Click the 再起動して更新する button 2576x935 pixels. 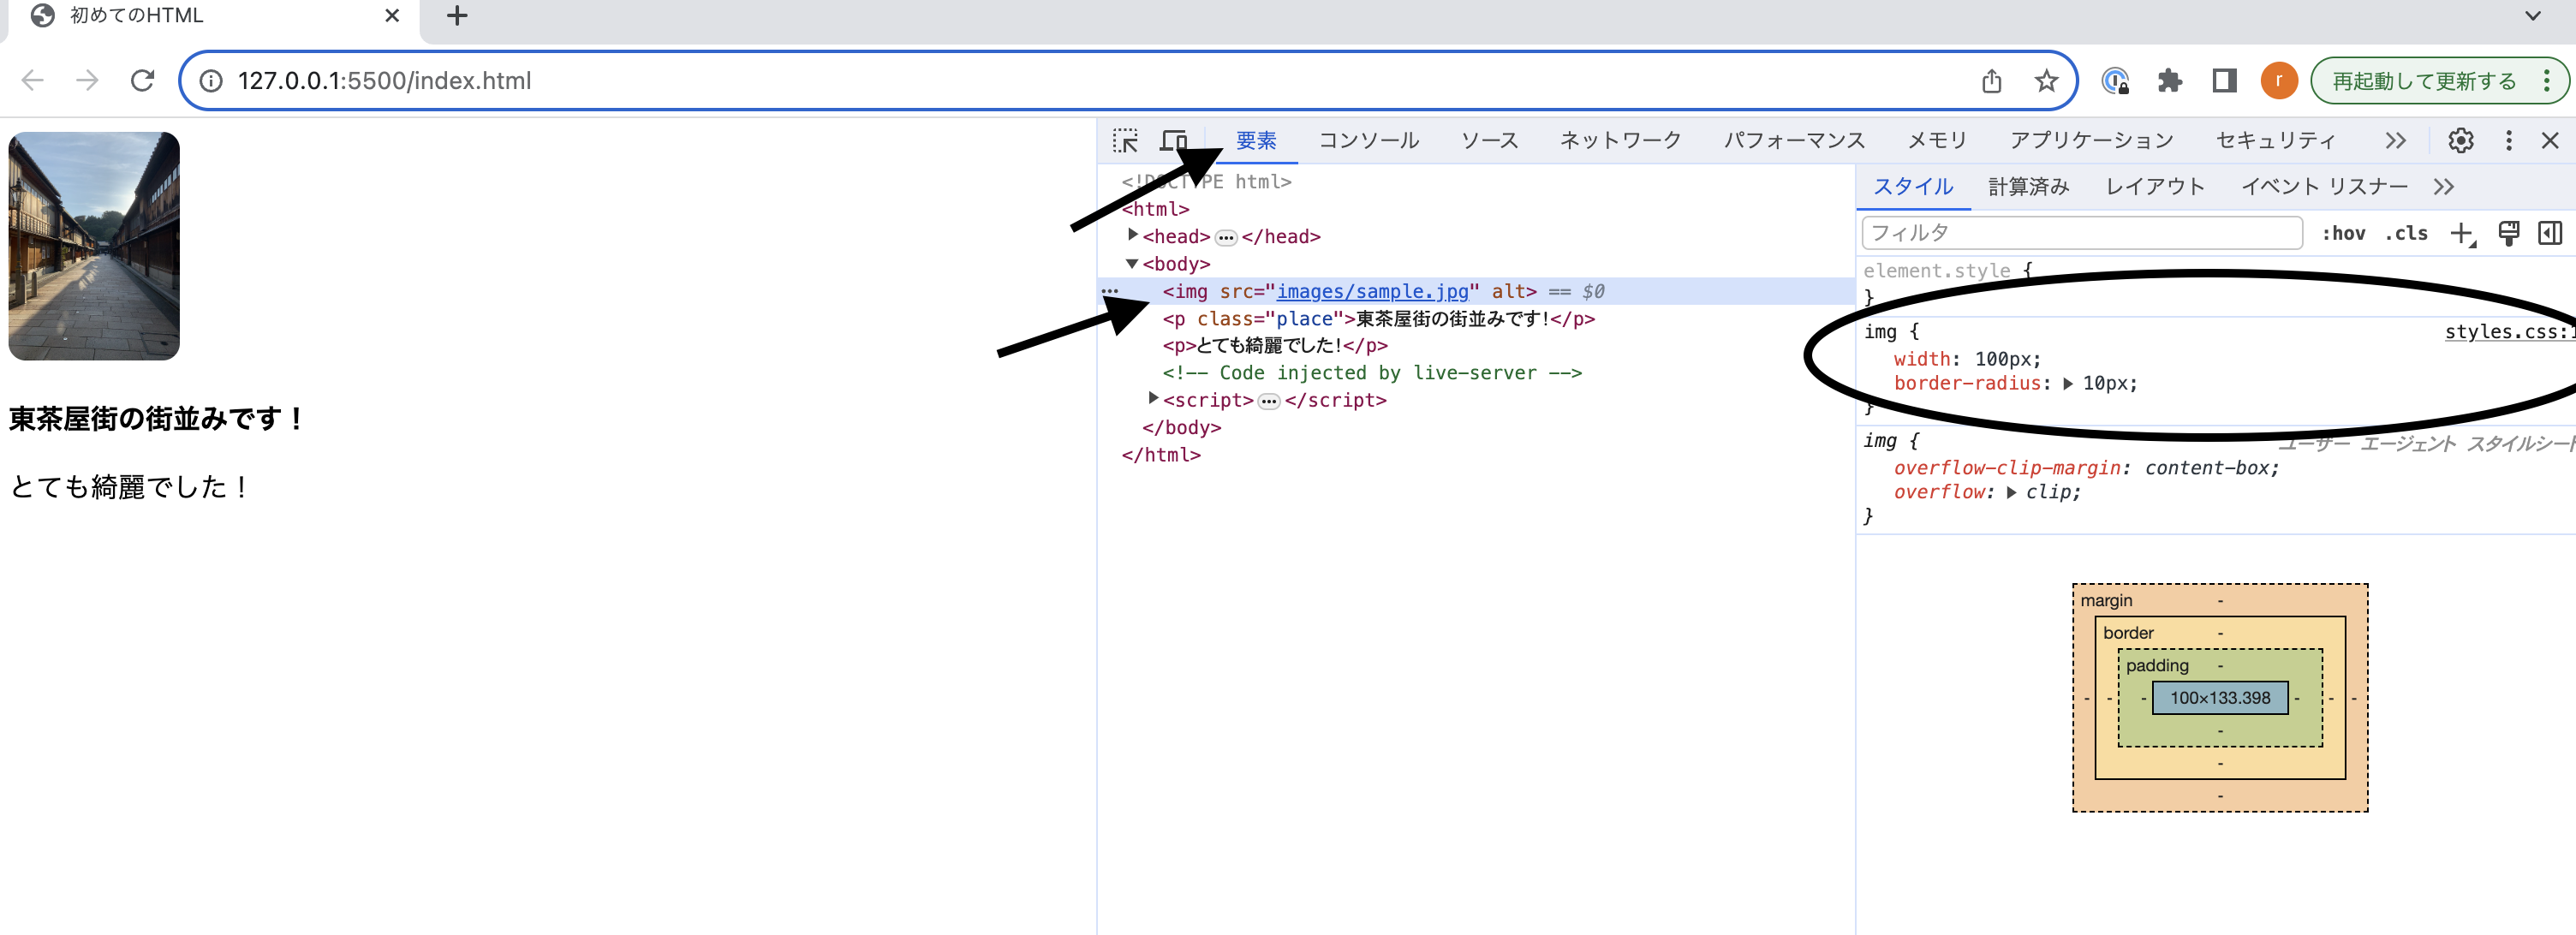[2423, 81]
